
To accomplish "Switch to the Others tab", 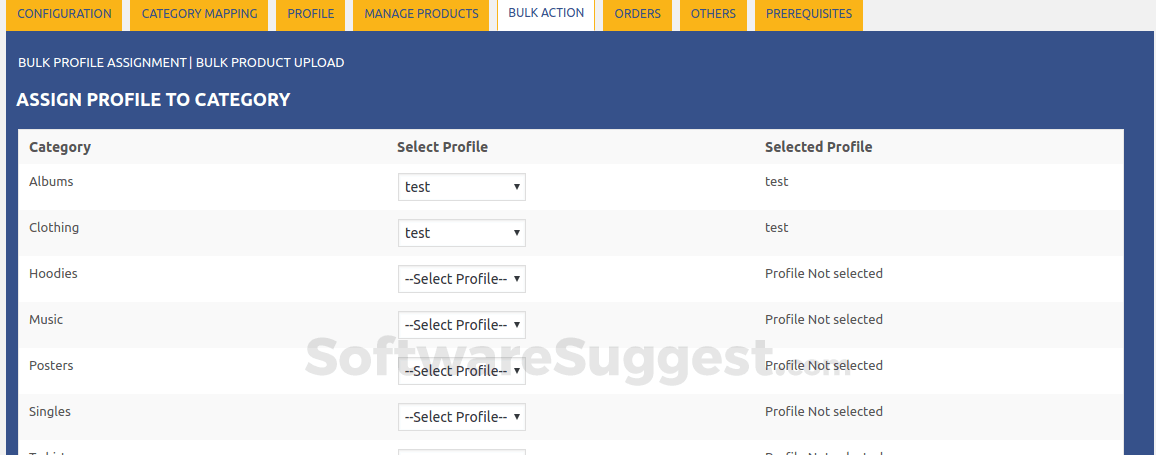I will tap(713, 14).
